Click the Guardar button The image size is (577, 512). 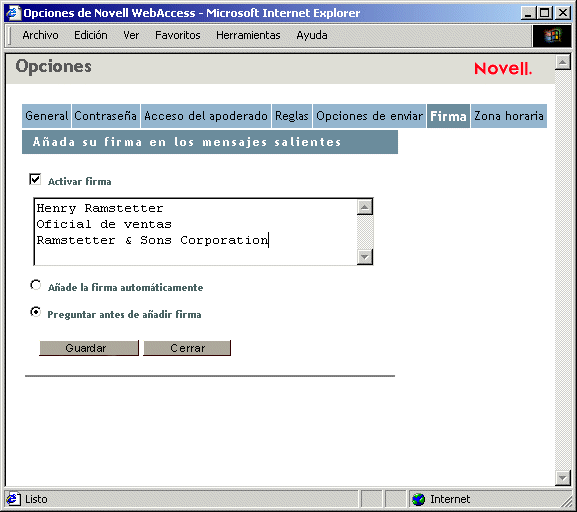point(89,348)
